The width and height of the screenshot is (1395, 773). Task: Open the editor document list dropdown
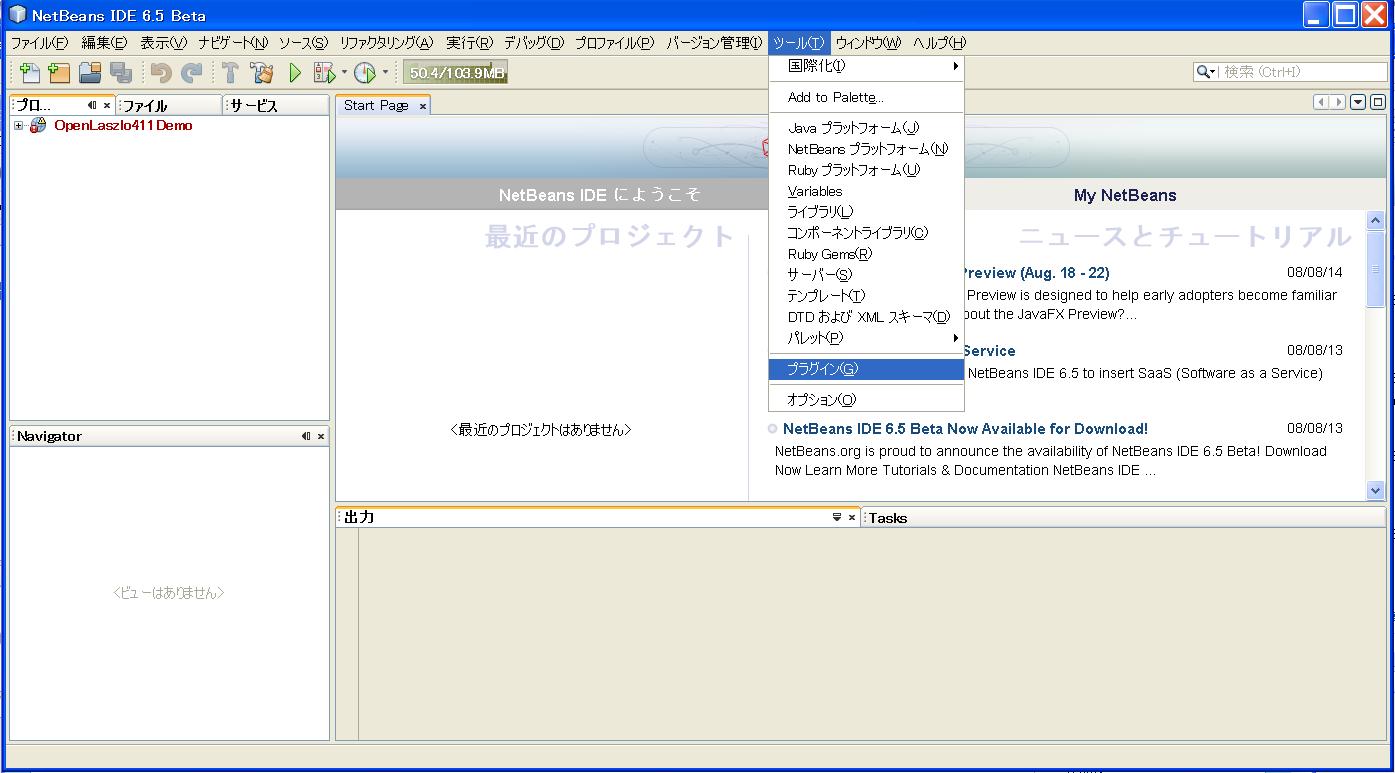click(x=1358, y=102)
